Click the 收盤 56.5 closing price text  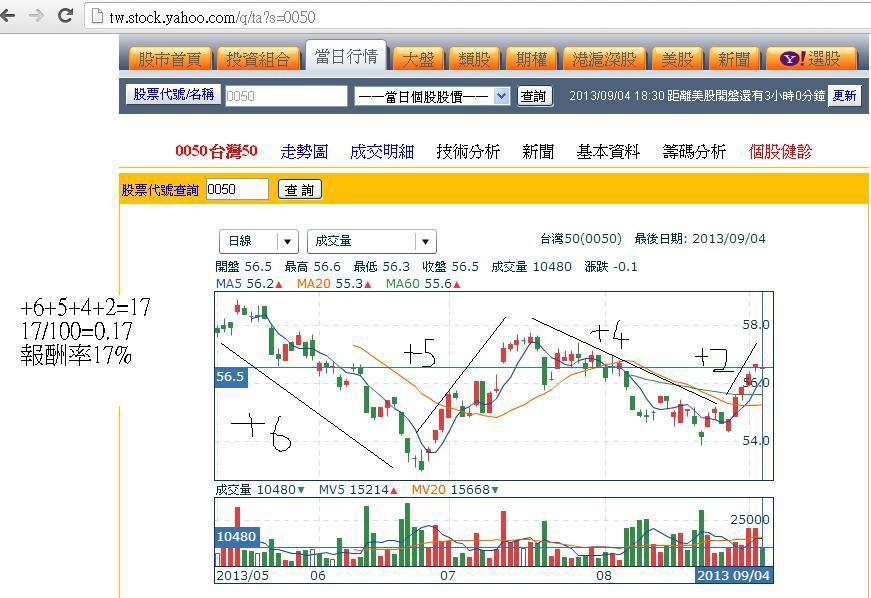pyautogui.click(x=450, y=267)
